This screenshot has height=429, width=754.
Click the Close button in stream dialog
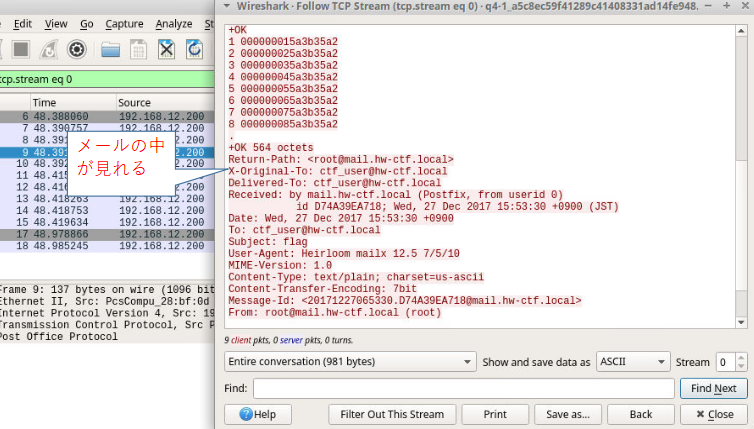[x=715, y=414]
